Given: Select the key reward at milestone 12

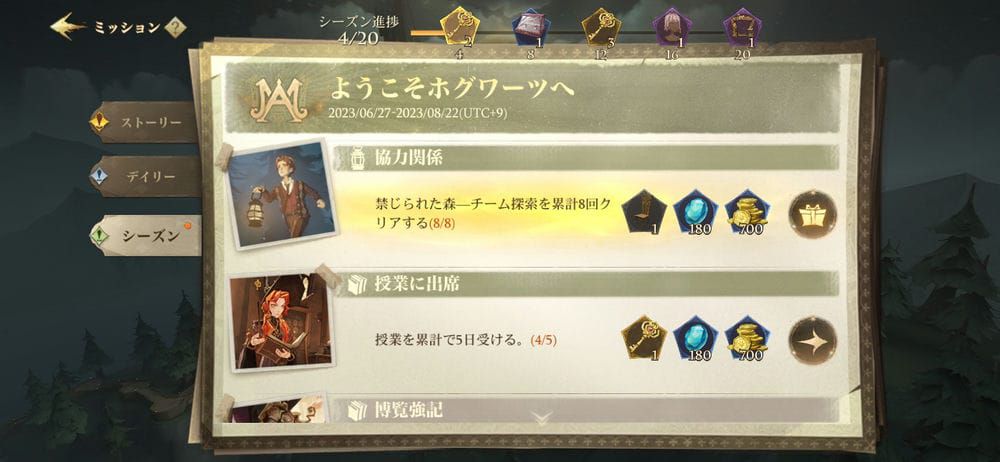Looking at the screenshot, I should pos(601,27).
